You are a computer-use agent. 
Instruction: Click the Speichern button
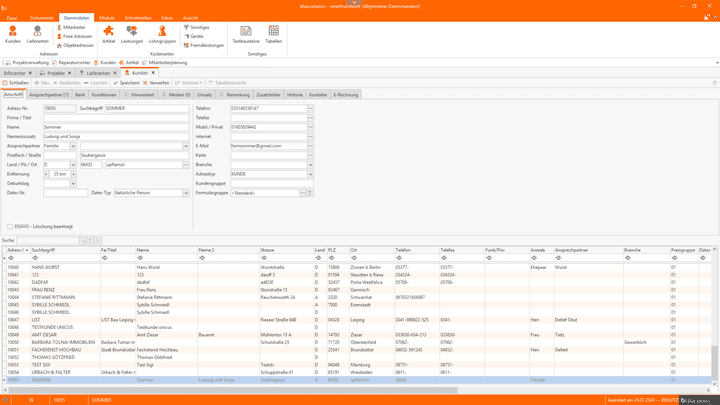pos(128,83)
